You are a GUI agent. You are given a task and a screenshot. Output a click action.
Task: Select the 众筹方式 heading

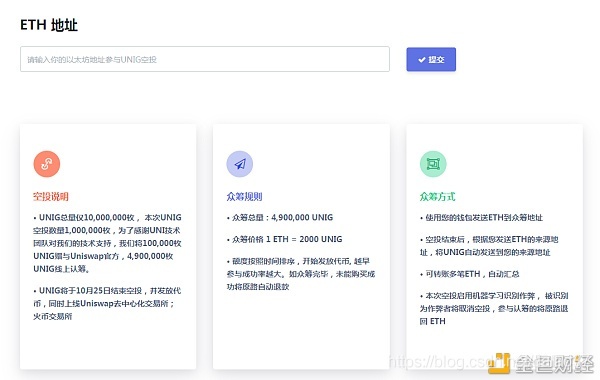(437, 197)
